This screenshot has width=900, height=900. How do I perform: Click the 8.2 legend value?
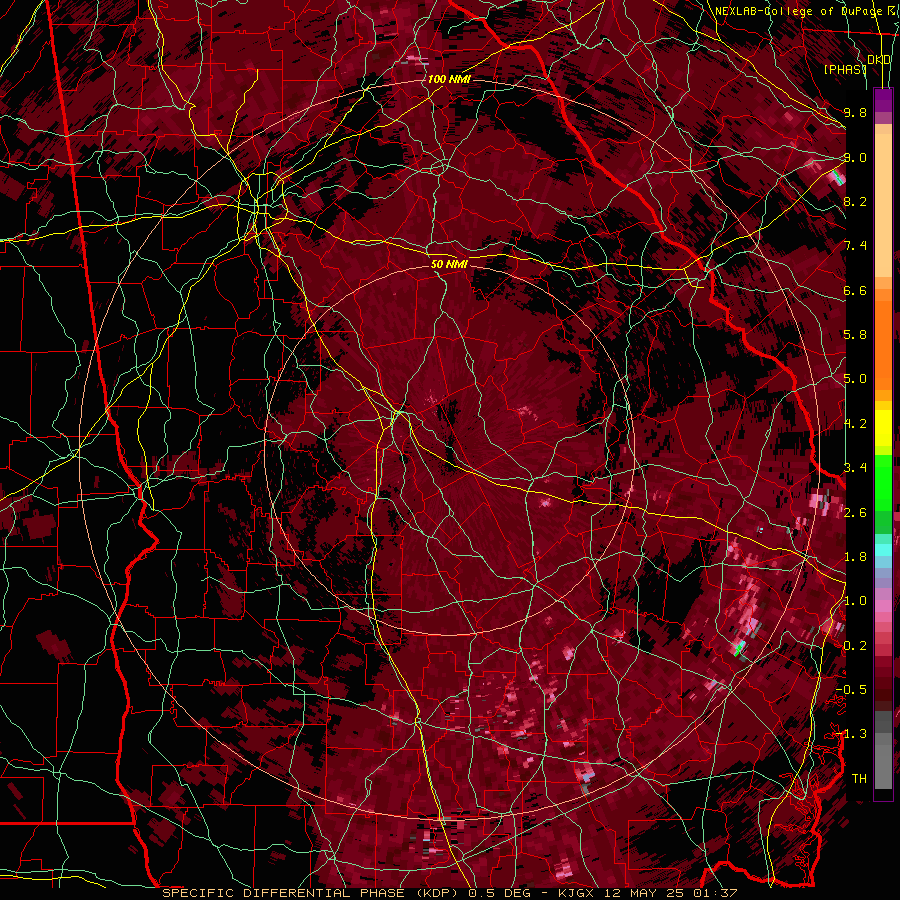tap(855, 201)
